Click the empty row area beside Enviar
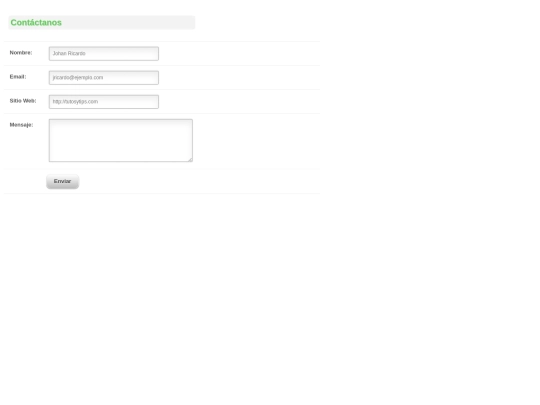The width and height of the screenshot is (540, 405). 200,181
